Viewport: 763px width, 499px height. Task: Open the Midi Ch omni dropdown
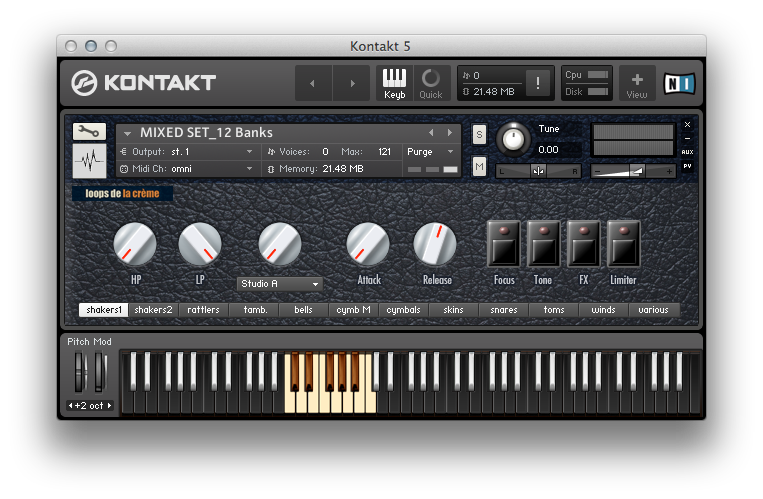tap(187, 169)
